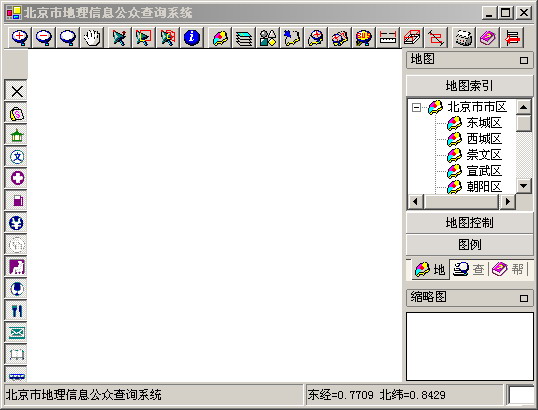Viewport: 538px width, 410px height.
Task: Collapse the 北京市市区 tree node
Action: (416, 108)
